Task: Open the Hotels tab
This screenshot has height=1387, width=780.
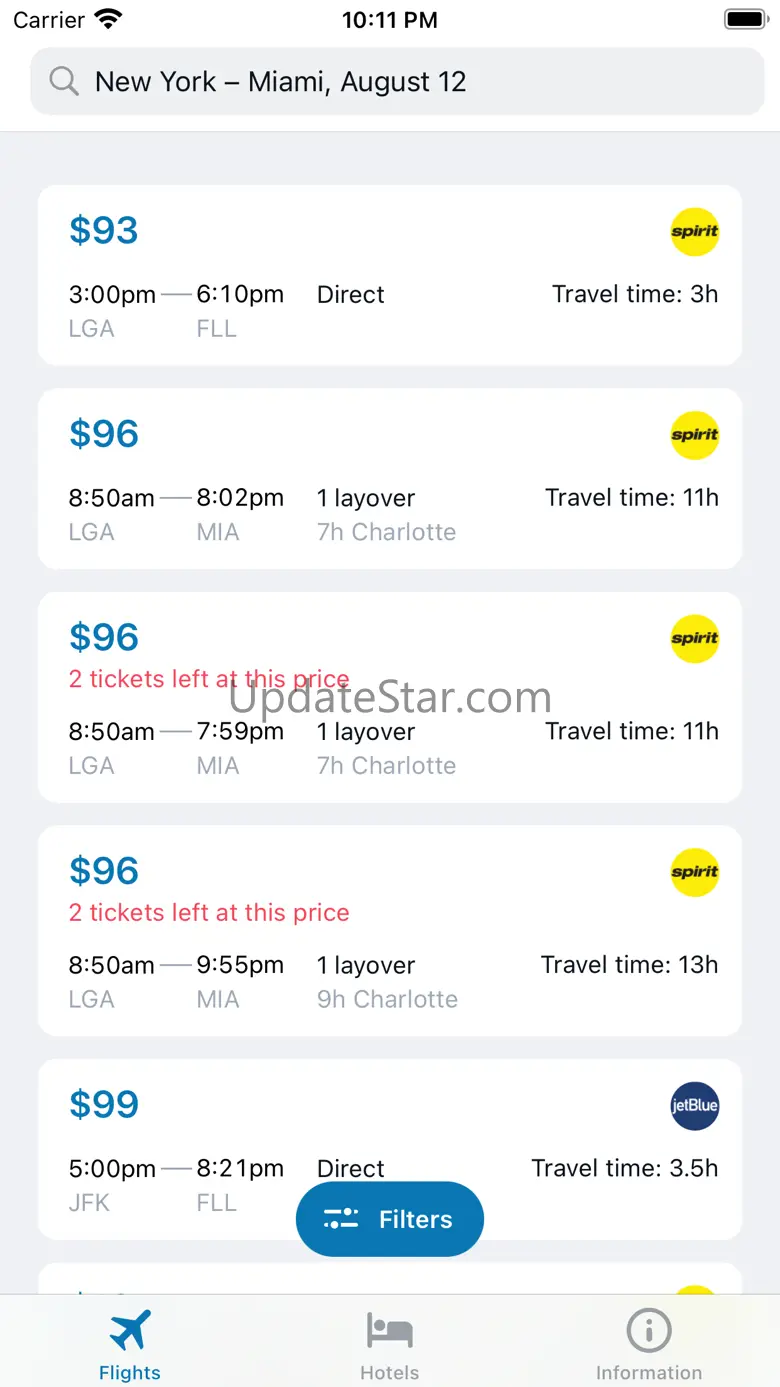Action: [389, 1345]
